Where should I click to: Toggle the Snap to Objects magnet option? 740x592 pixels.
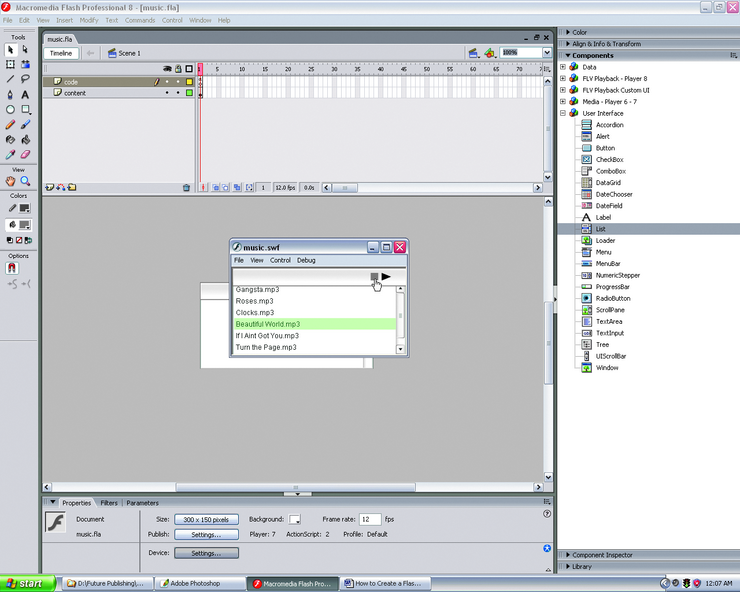tap(12, 268)
